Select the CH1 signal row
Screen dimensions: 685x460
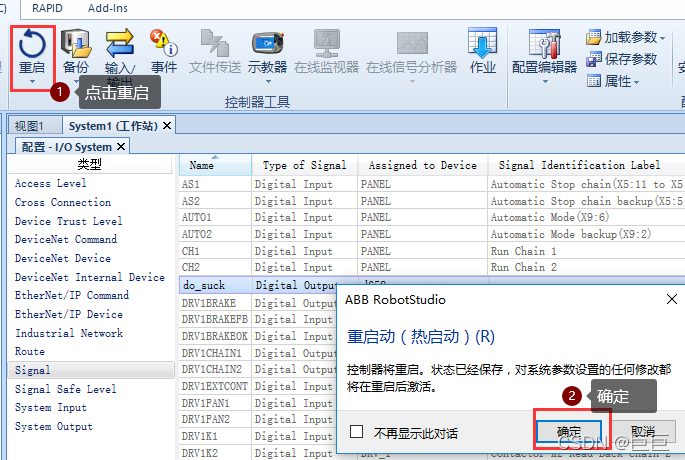(432, 251)
